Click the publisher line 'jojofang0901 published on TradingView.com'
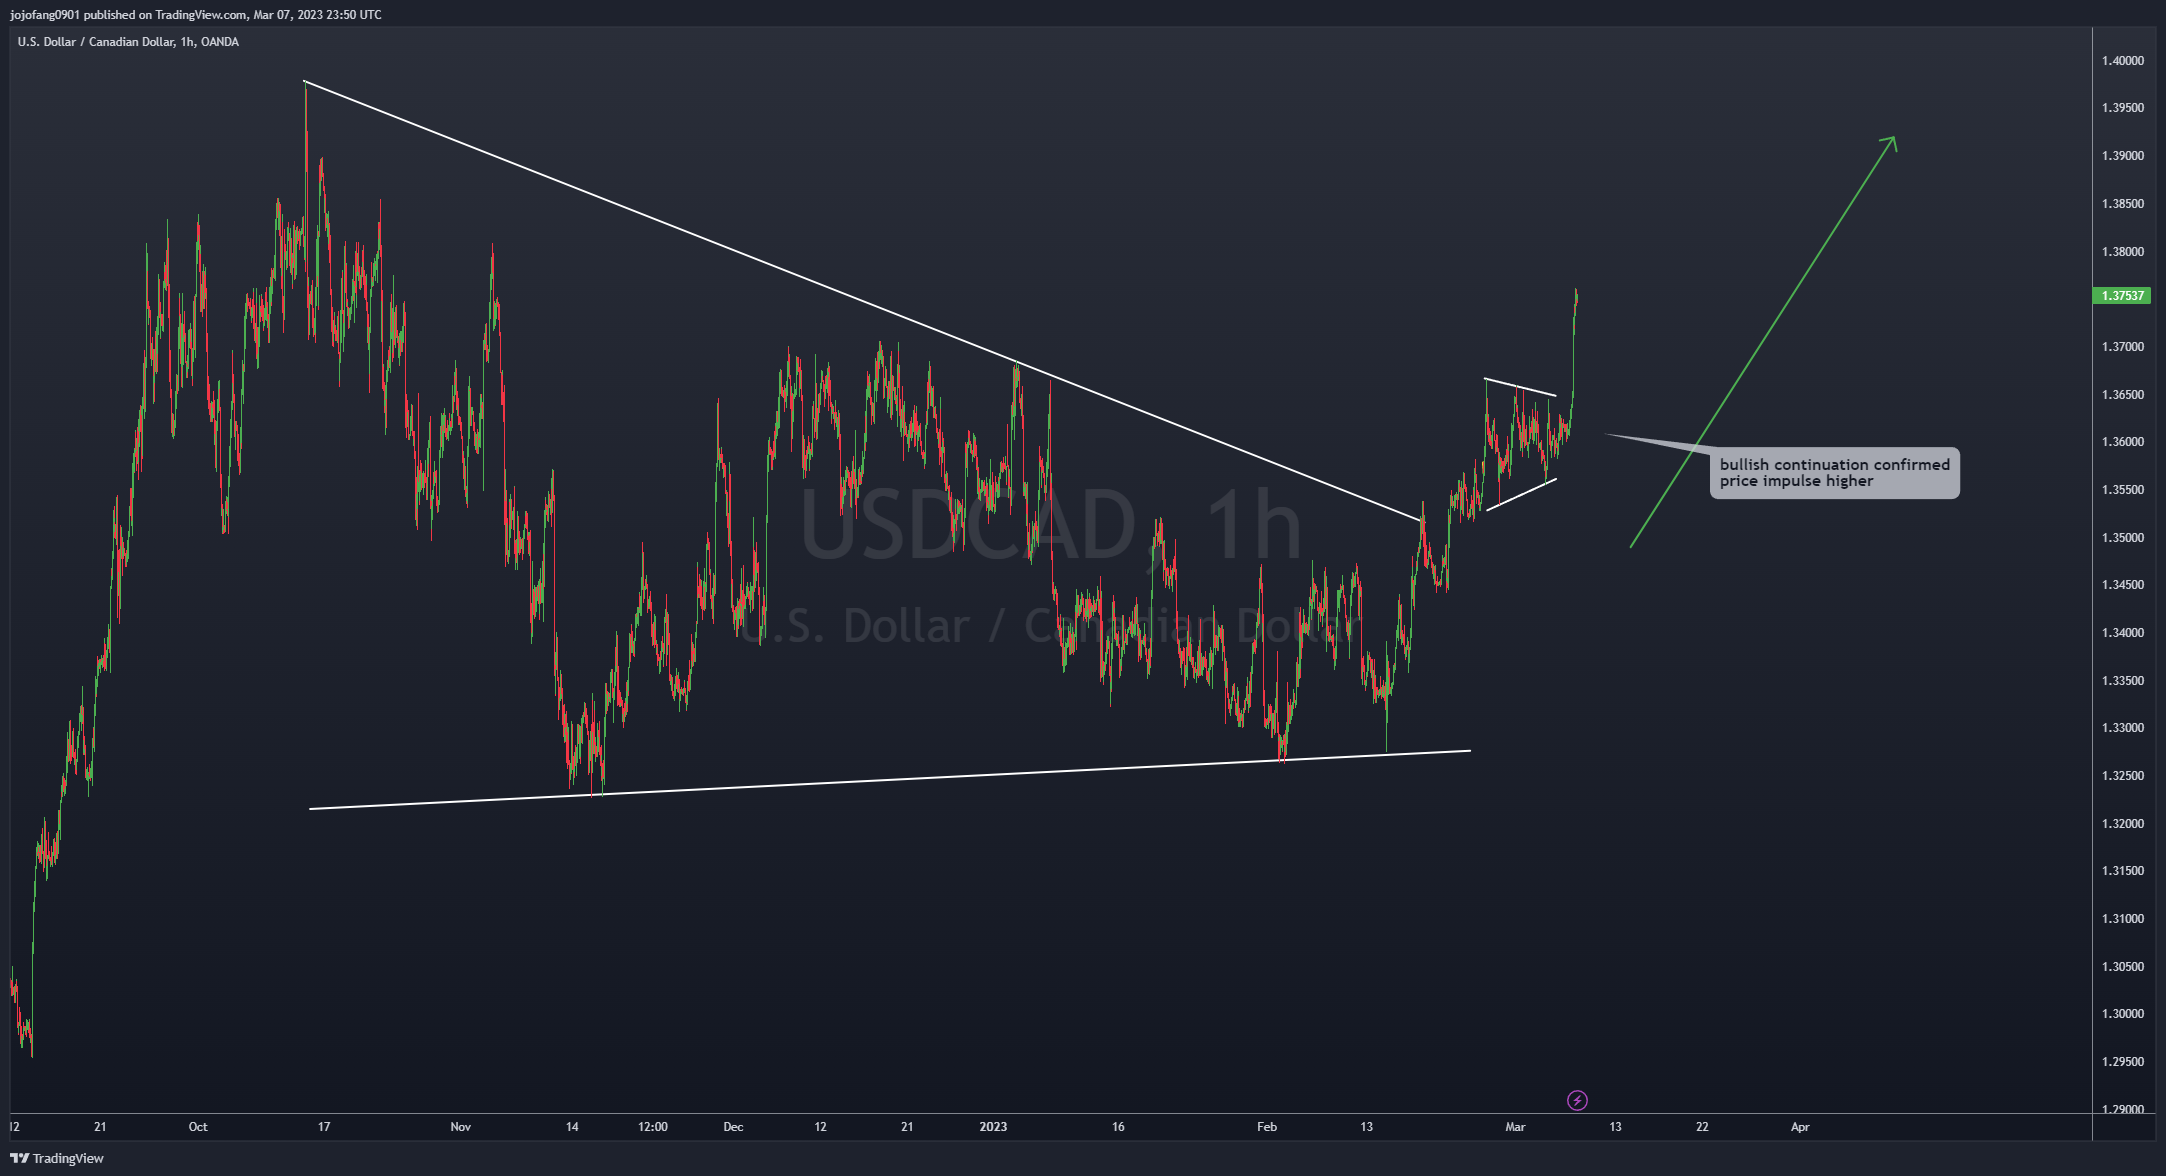This screenshot has width=2166, height=1176. (x=128, y=14)
